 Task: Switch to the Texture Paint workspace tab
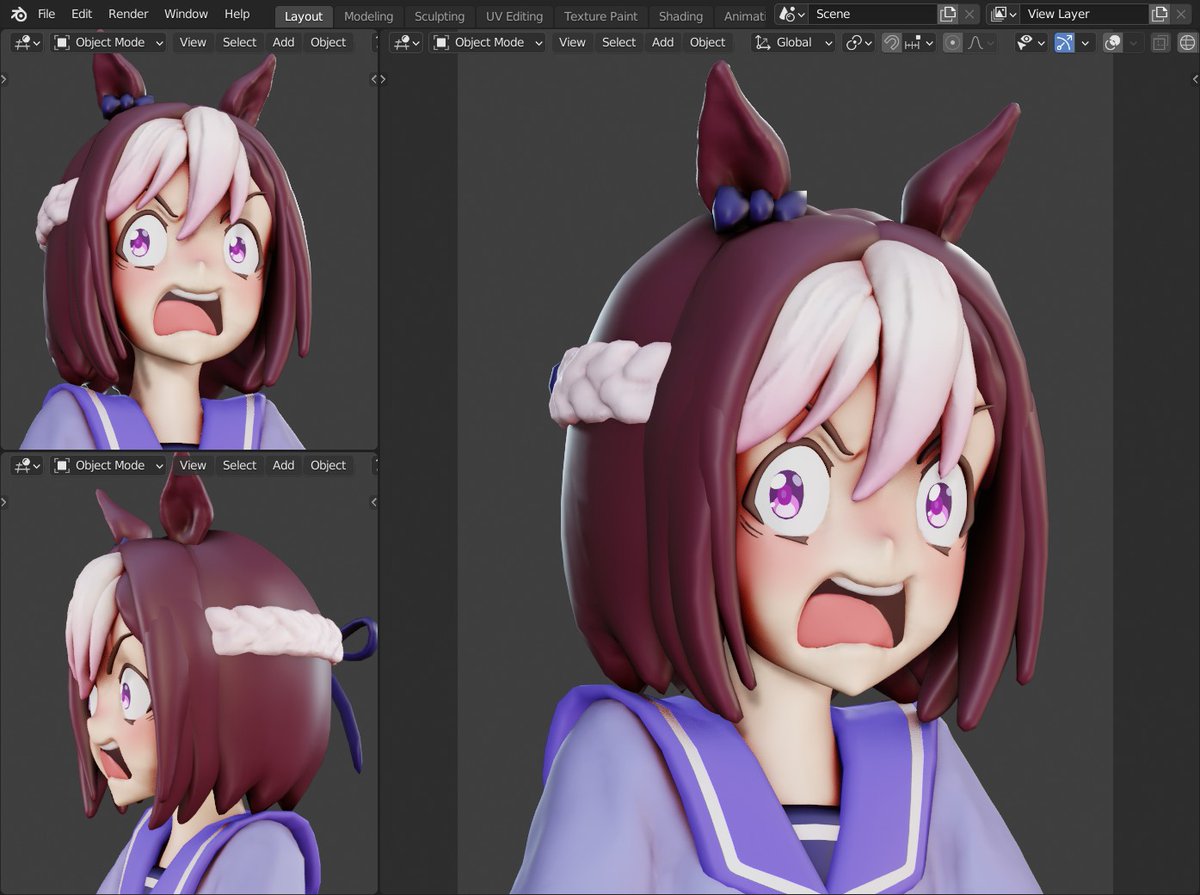pos(601,16)
